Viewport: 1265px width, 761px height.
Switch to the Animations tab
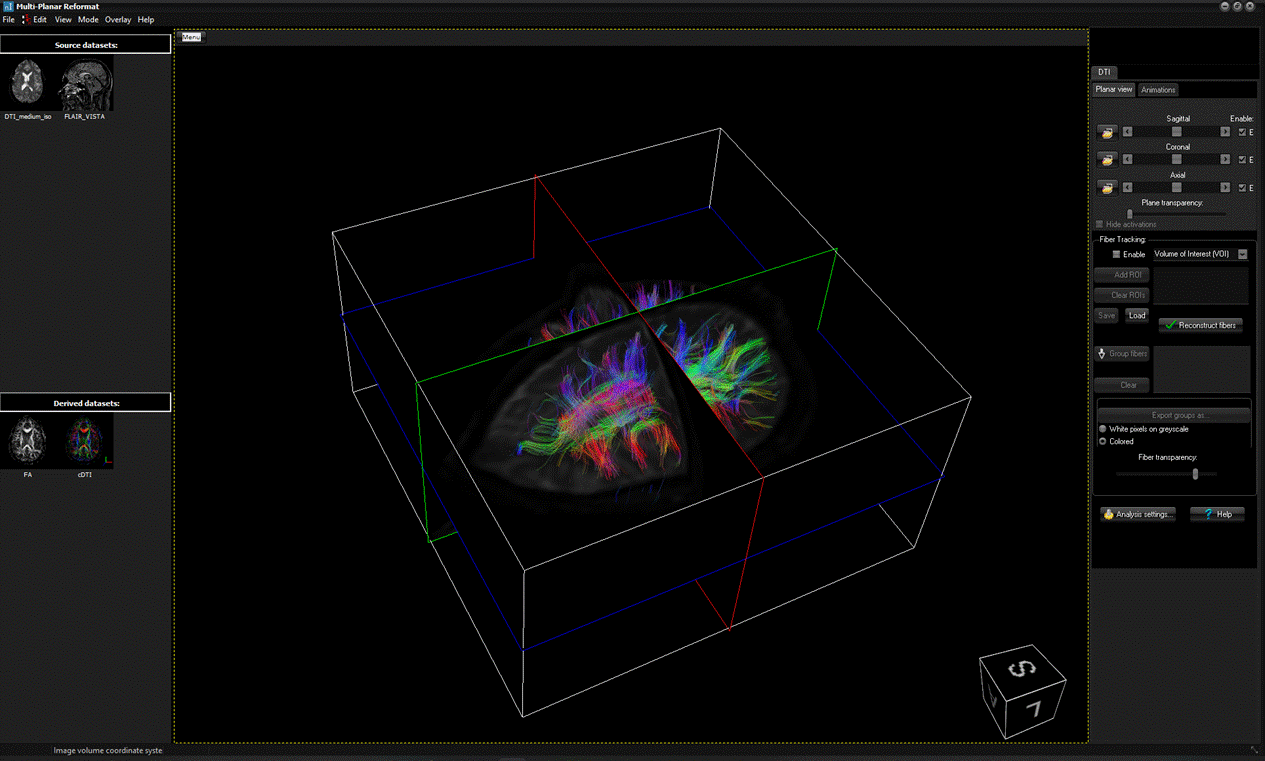[1158, 90]
